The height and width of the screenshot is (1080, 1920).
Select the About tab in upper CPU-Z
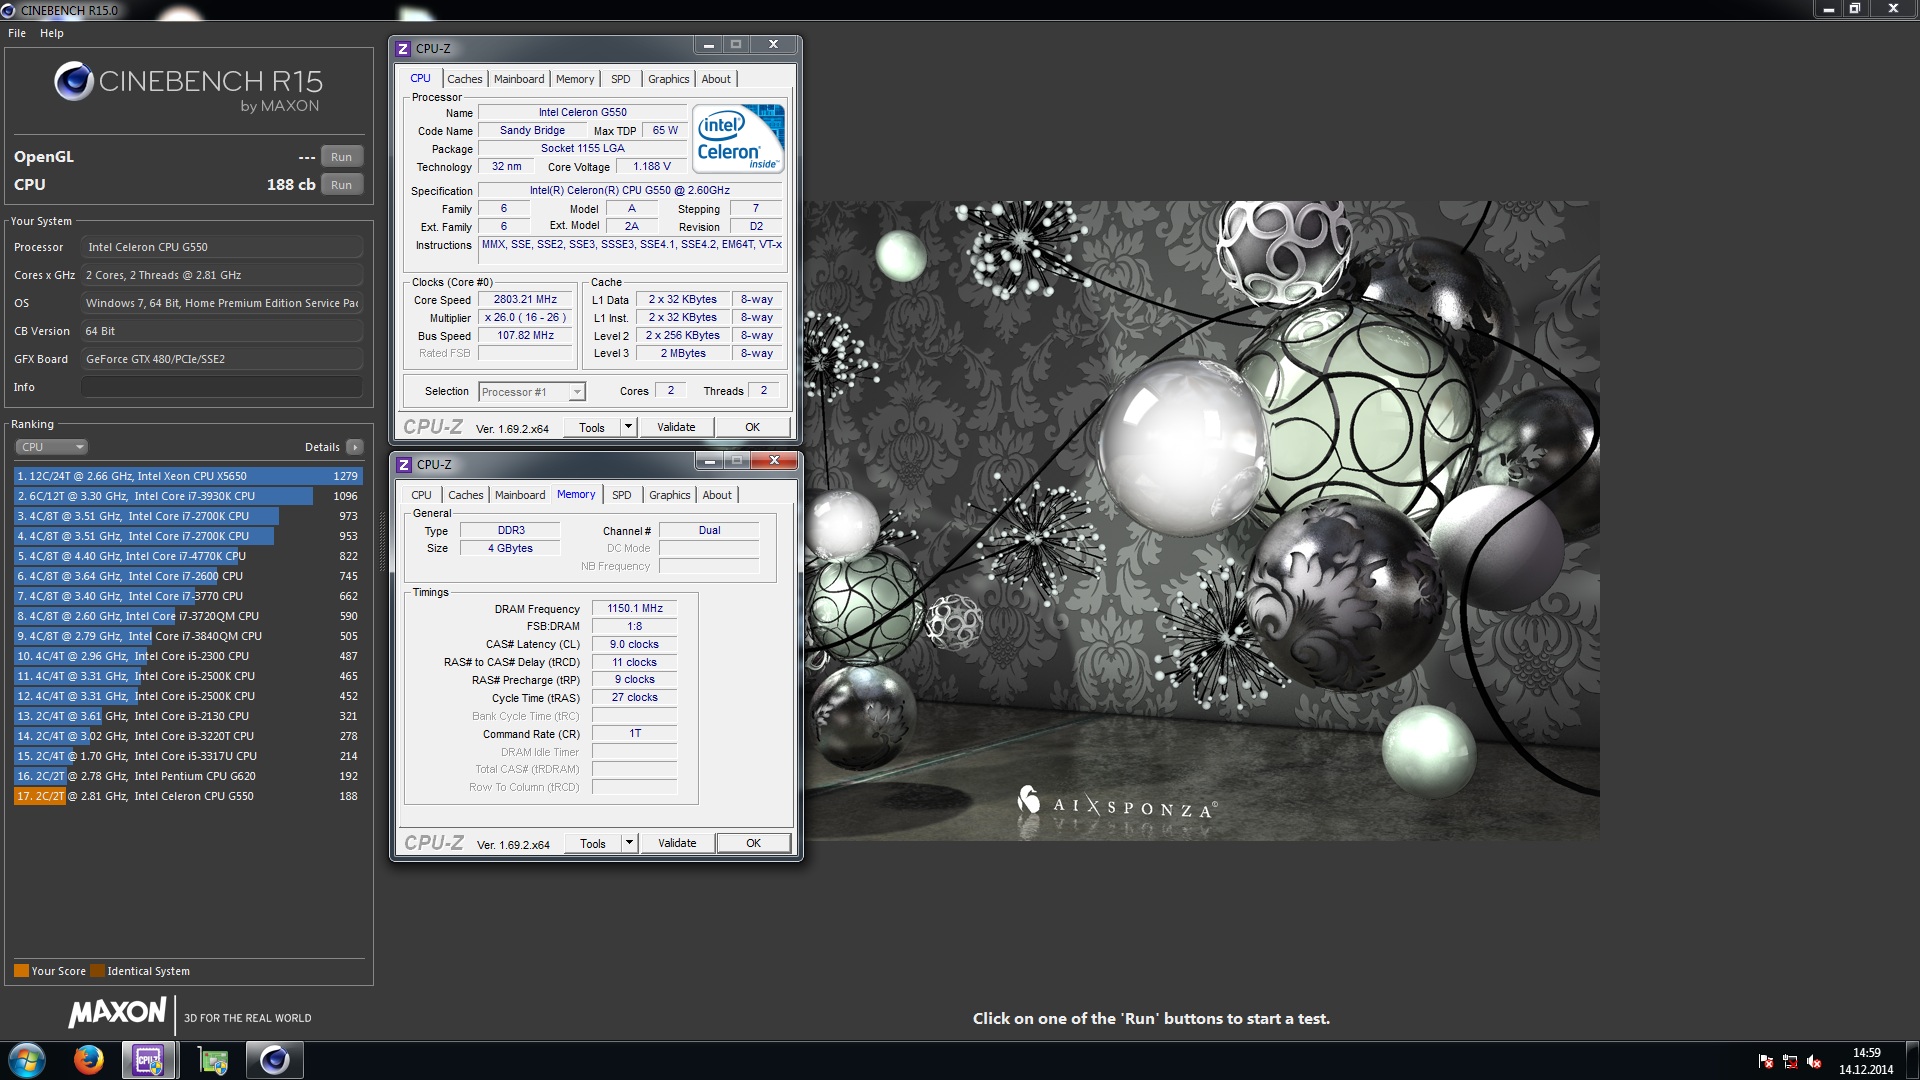pos(716,79)
